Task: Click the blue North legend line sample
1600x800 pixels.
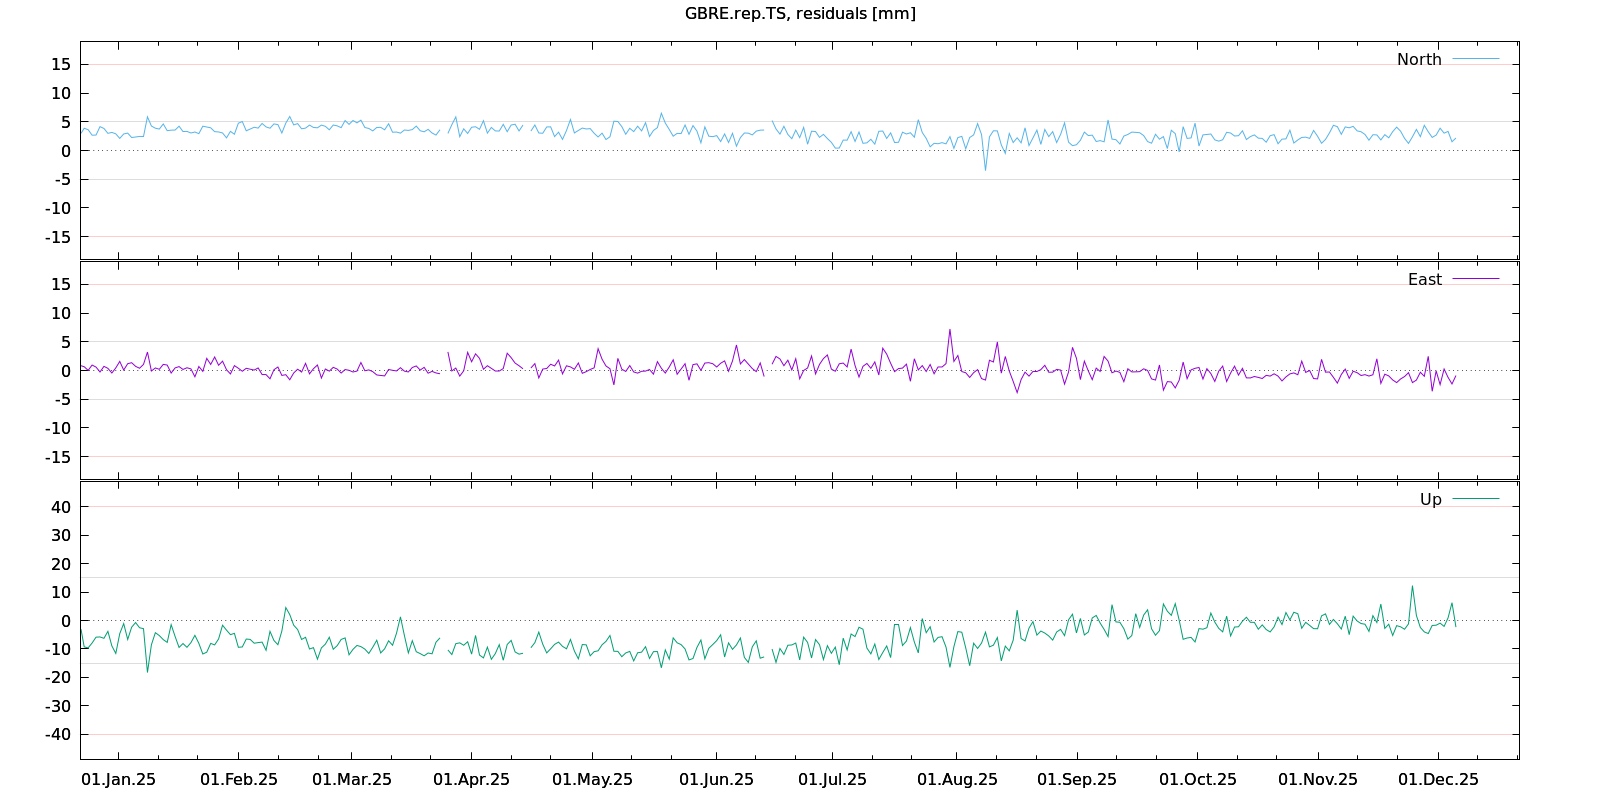Action: coord(1475,59)
